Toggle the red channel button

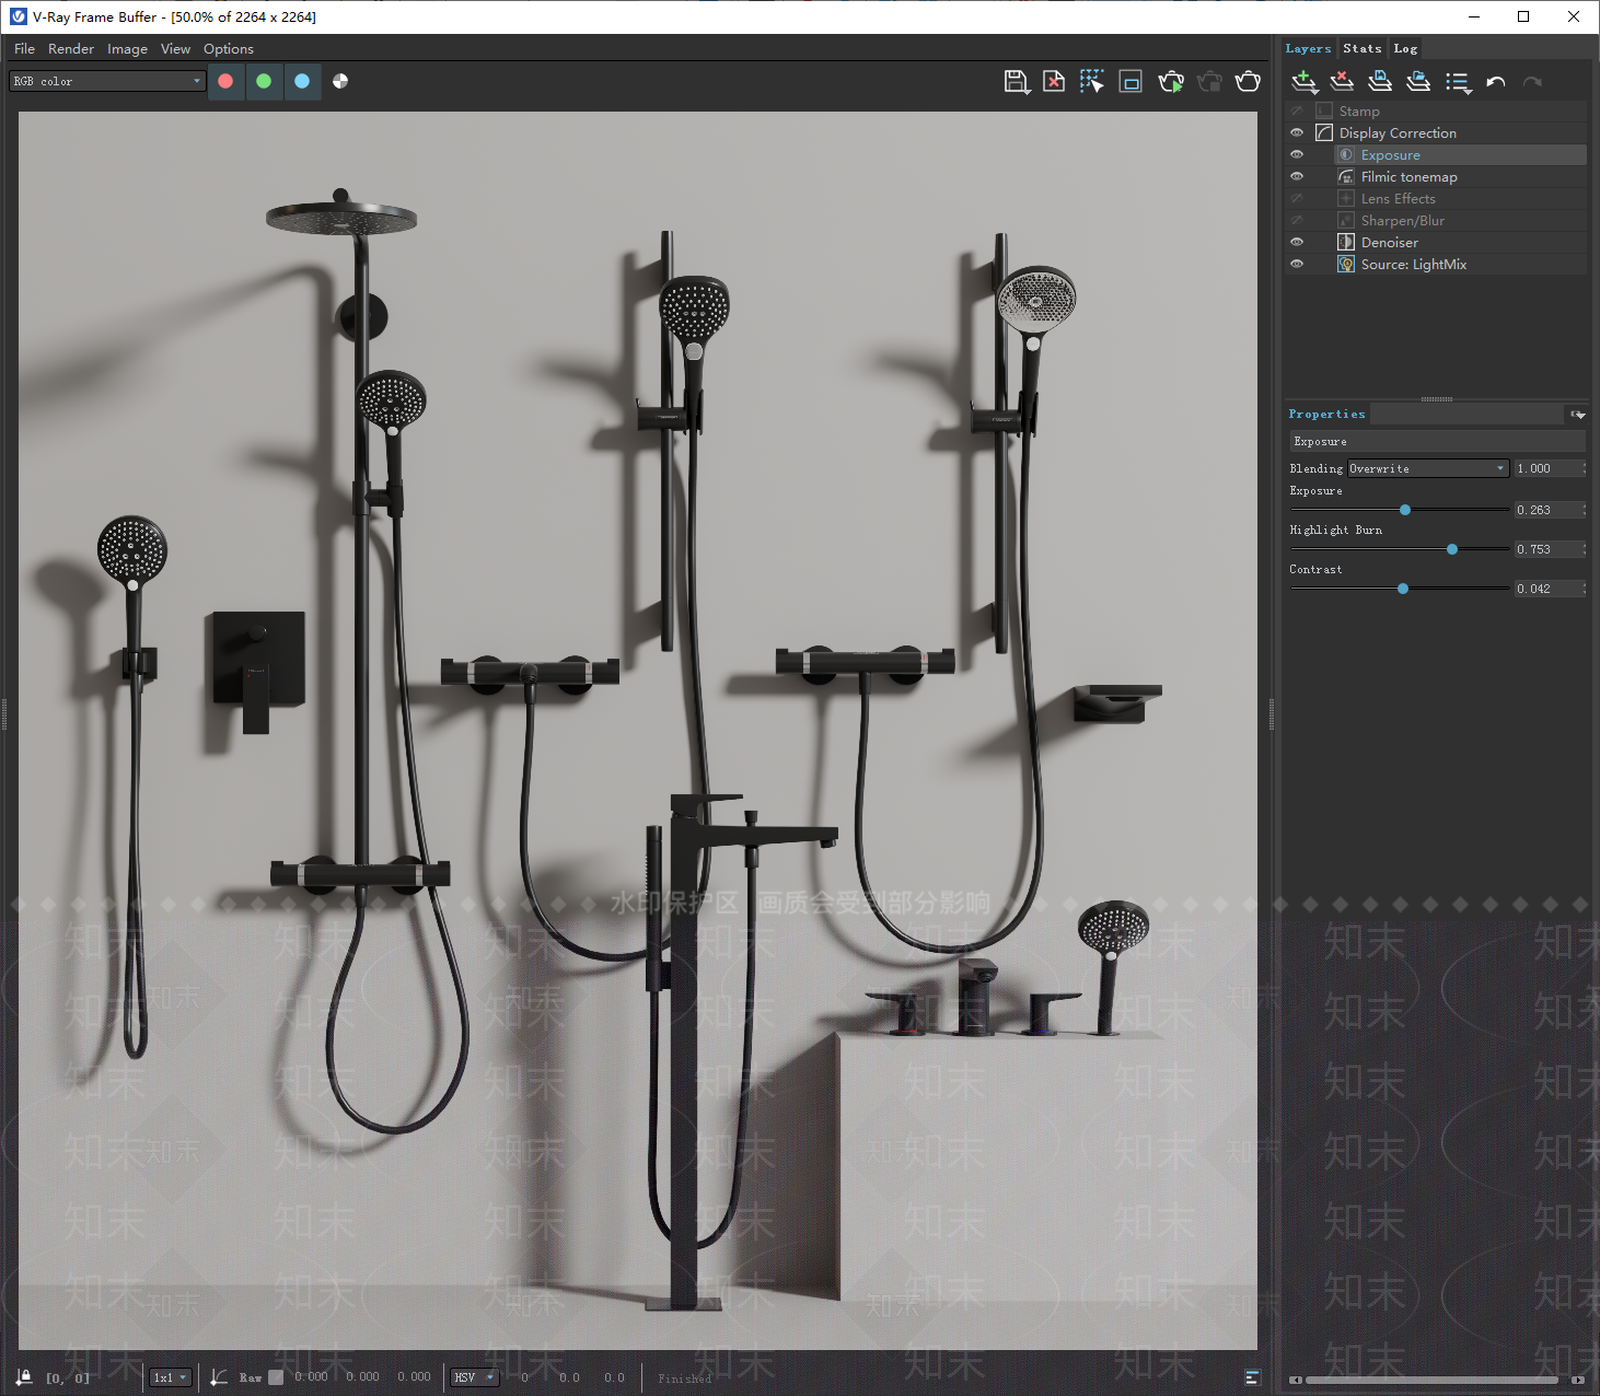tap(226, 81)
